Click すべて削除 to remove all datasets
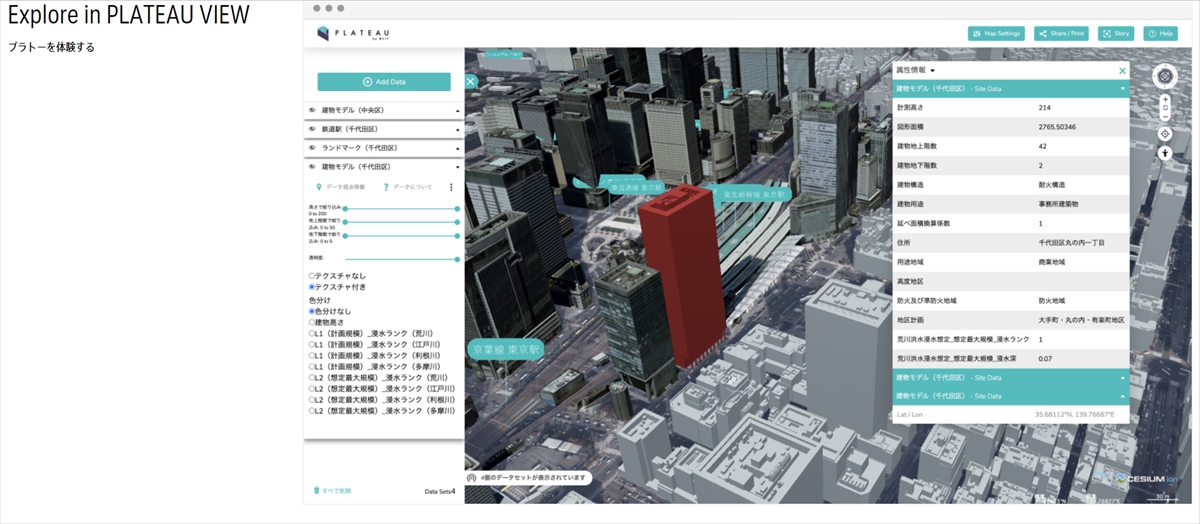Viewport: 1200px width, 524px height. pyautogui.click(x=332, y=491)
